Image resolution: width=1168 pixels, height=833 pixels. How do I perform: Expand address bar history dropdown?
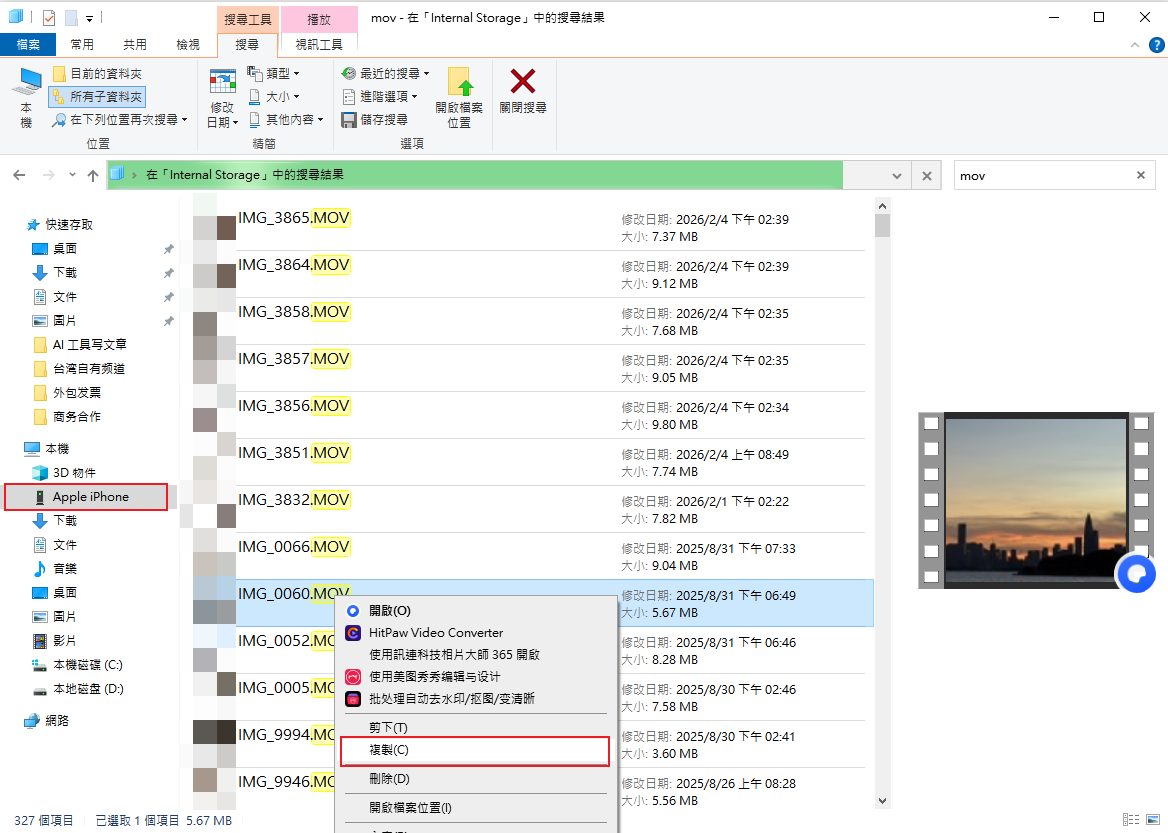click(x=897, y=176)
